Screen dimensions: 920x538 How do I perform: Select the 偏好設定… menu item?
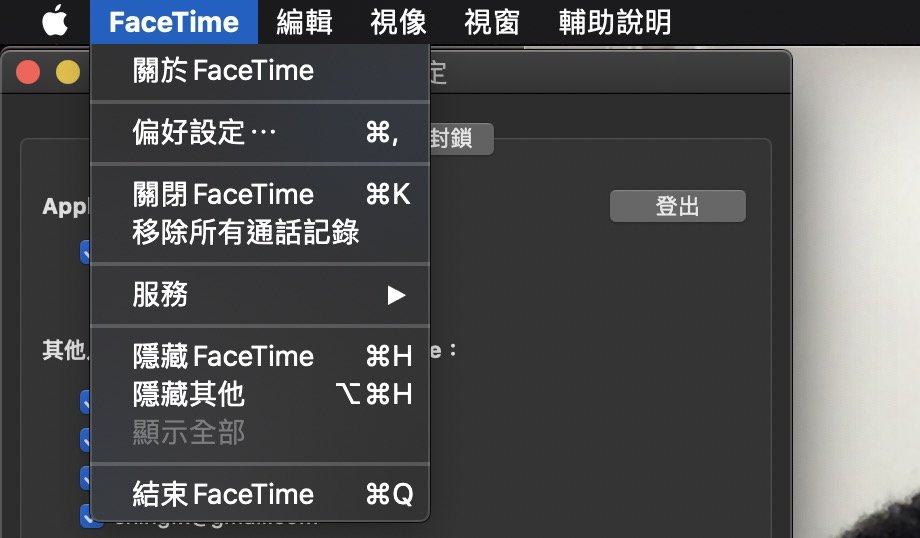205,132
